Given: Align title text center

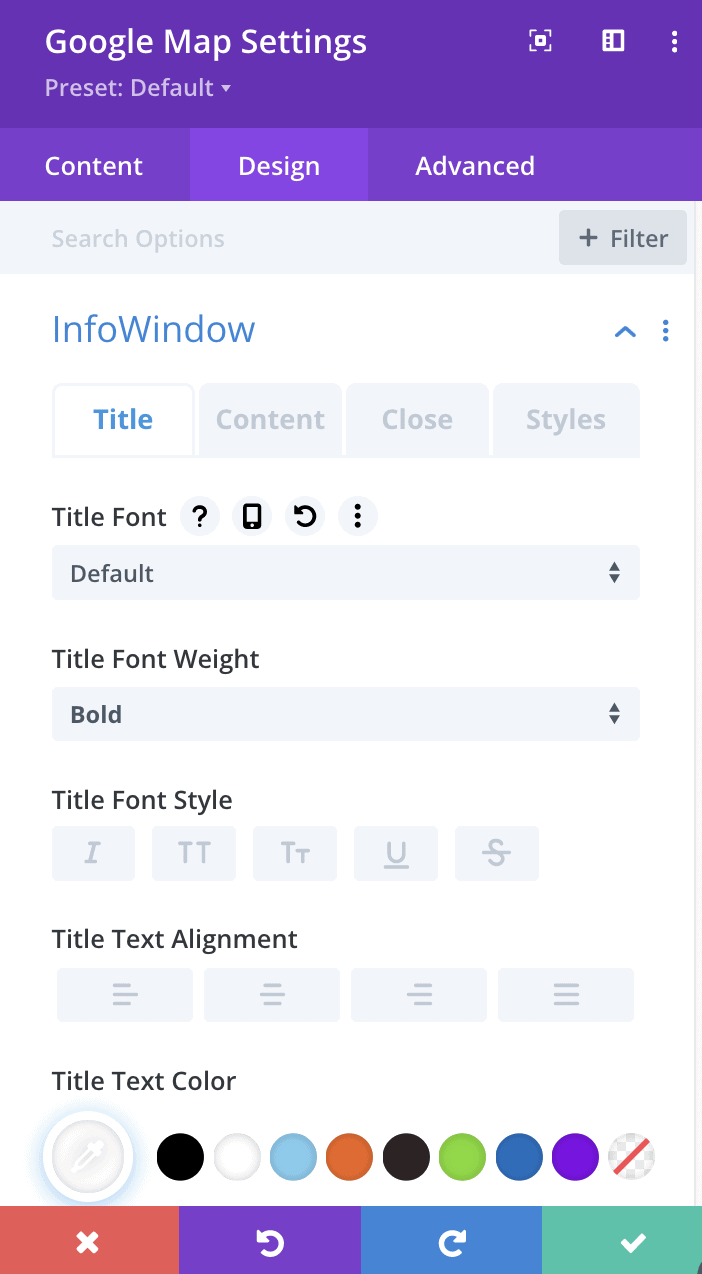Looking at the screenshot, I should click(272, 995).
